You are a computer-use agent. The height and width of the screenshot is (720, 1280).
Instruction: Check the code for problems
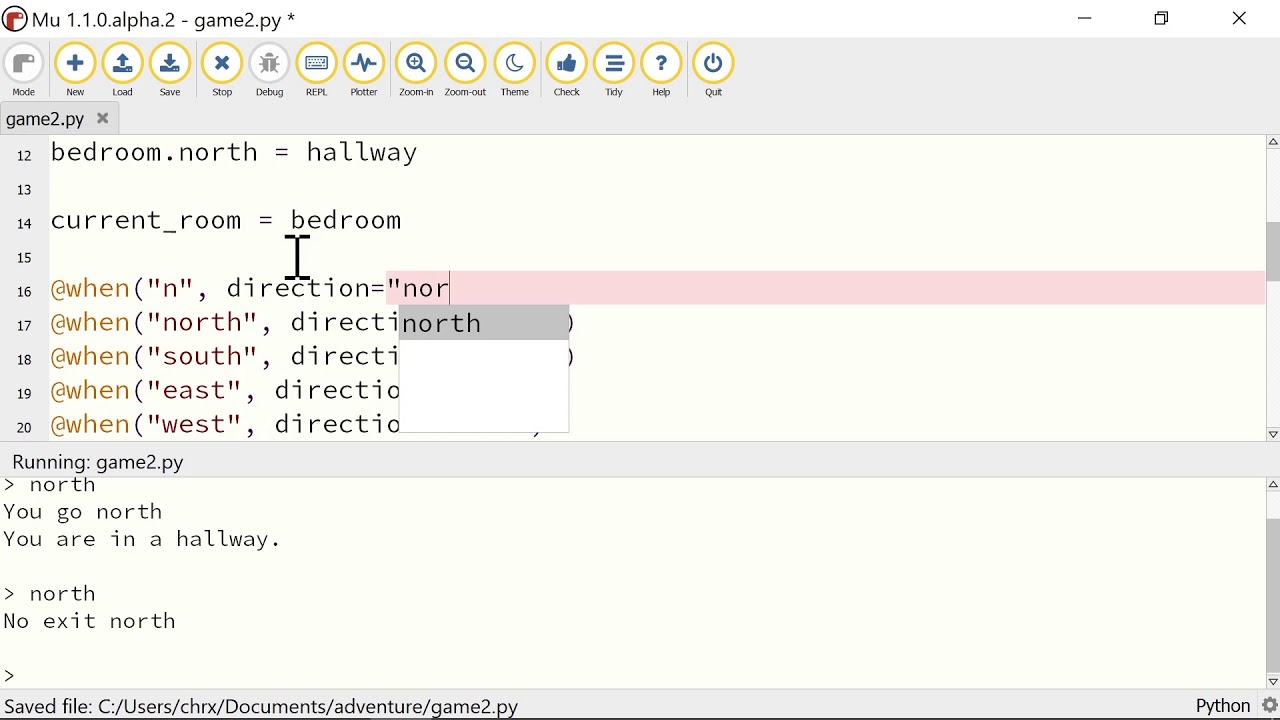tap(568, 70)
